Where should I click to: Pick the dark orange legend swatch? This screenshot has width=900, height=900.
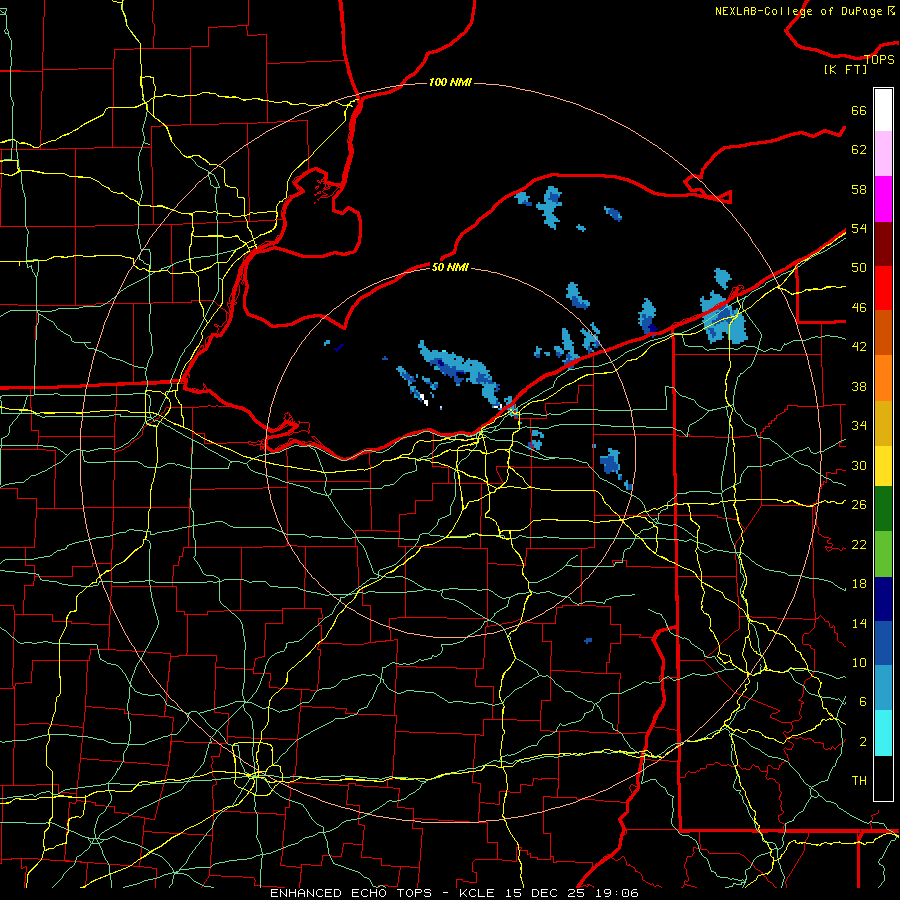click(x=883, y=333)
